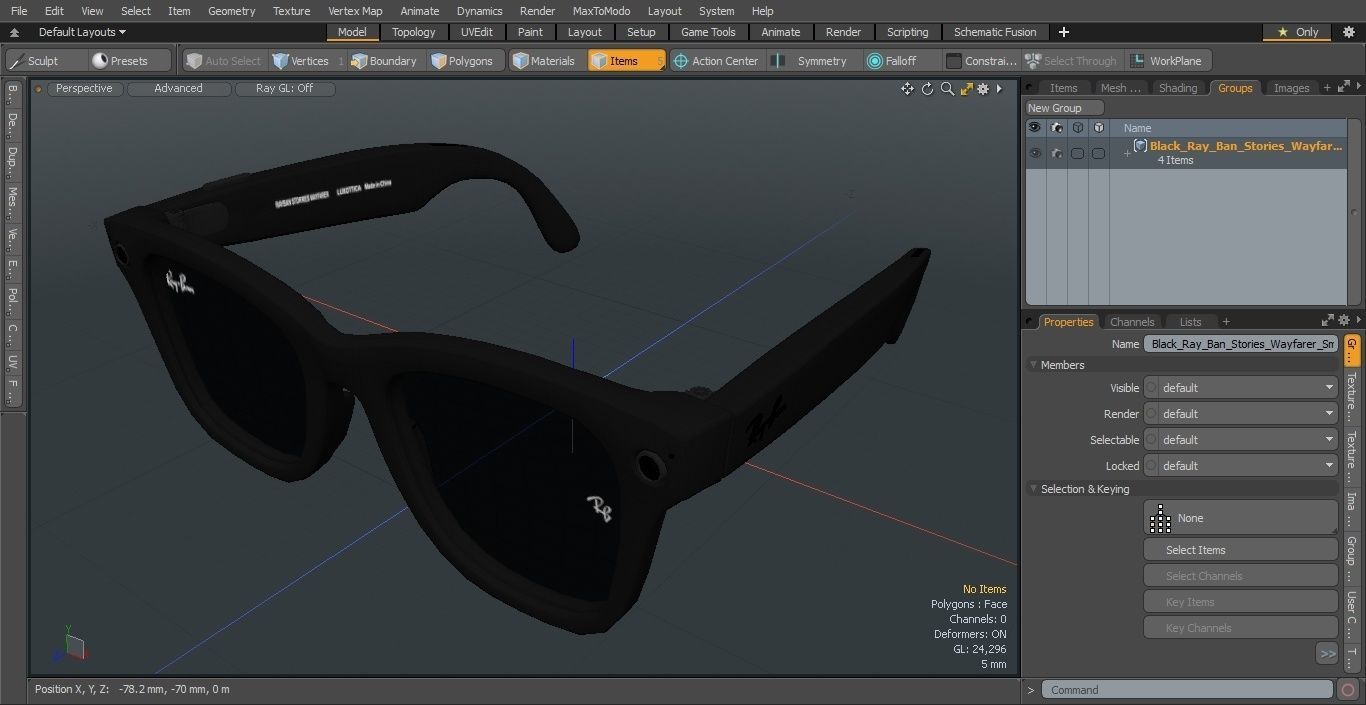Image resolution: width=1366 pixels, height=705 pixels.
Task: Click the viewport pan (move) icon
Action: pos(907,89)
